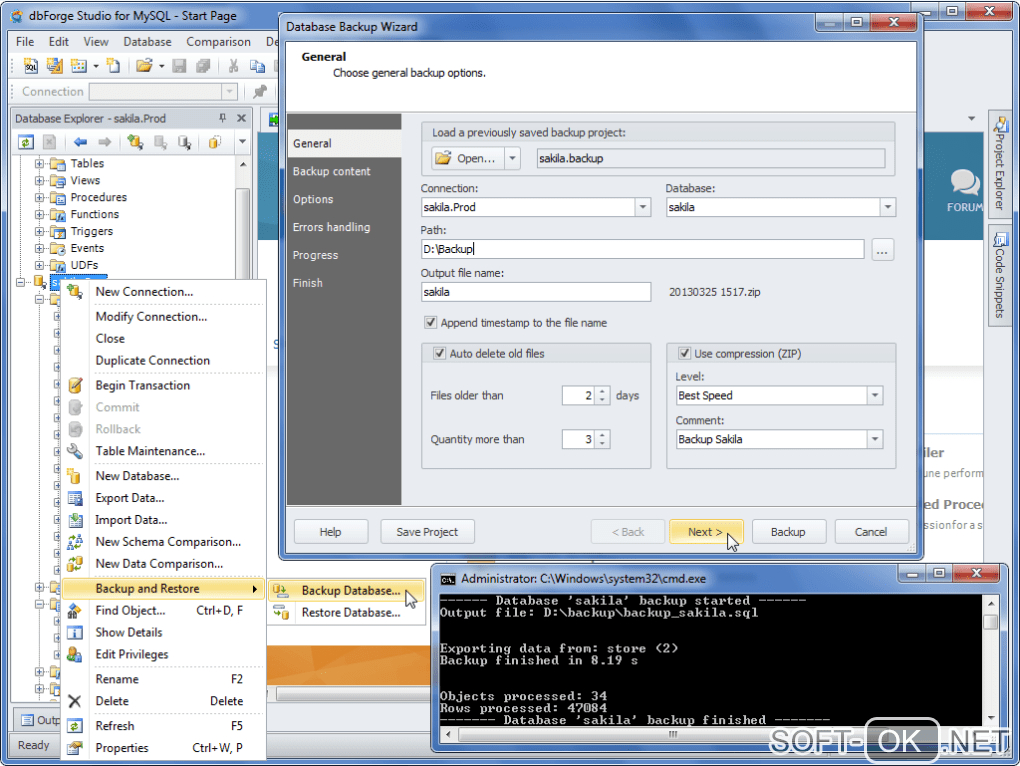Adjust the Files older than days spinner
Screen dimensions: 1020x766
[x=602, y=395]
